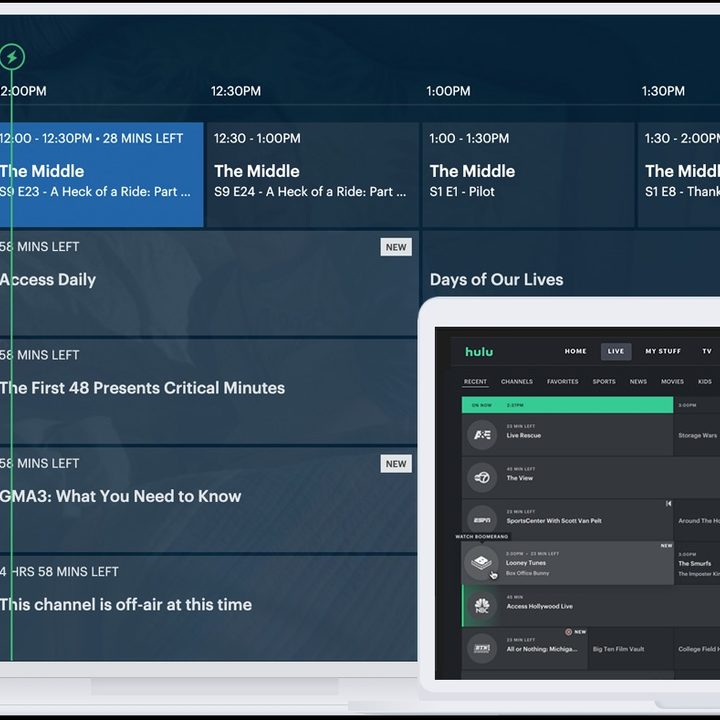Click the Boomerang channel logo
Viewport: 720px width, 720px height.
click(x=481, y=562)
